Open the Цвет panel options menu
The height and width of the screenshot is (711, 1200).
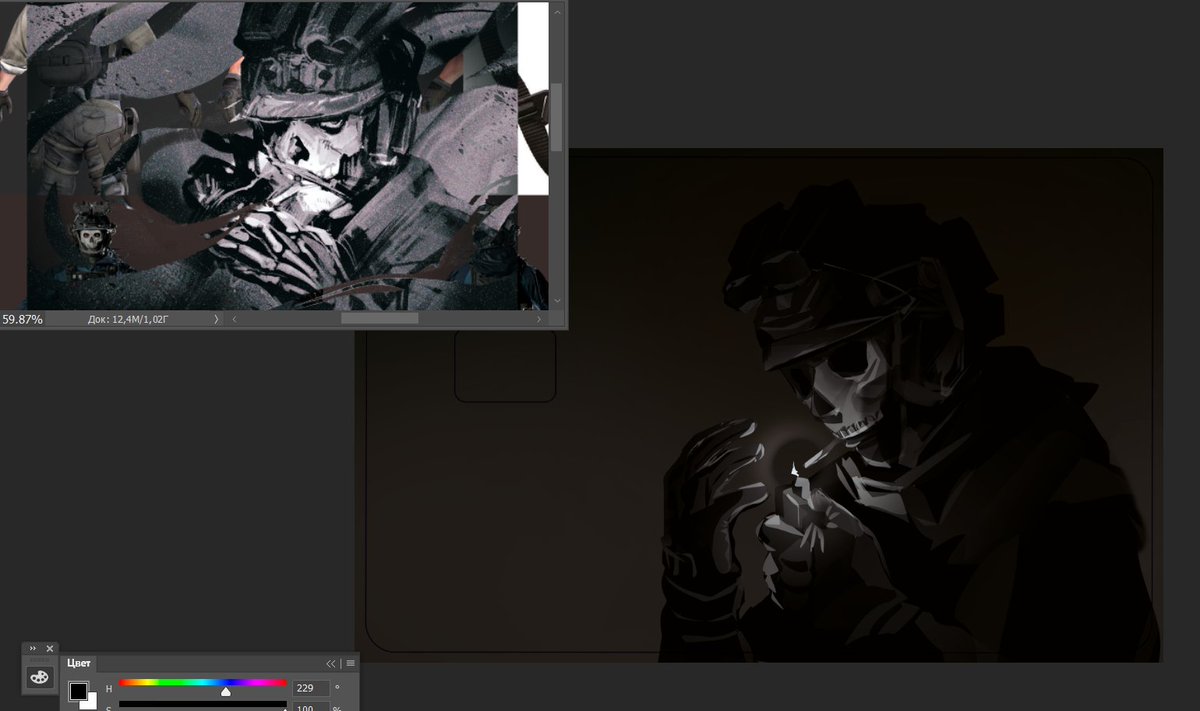[351, 663]
